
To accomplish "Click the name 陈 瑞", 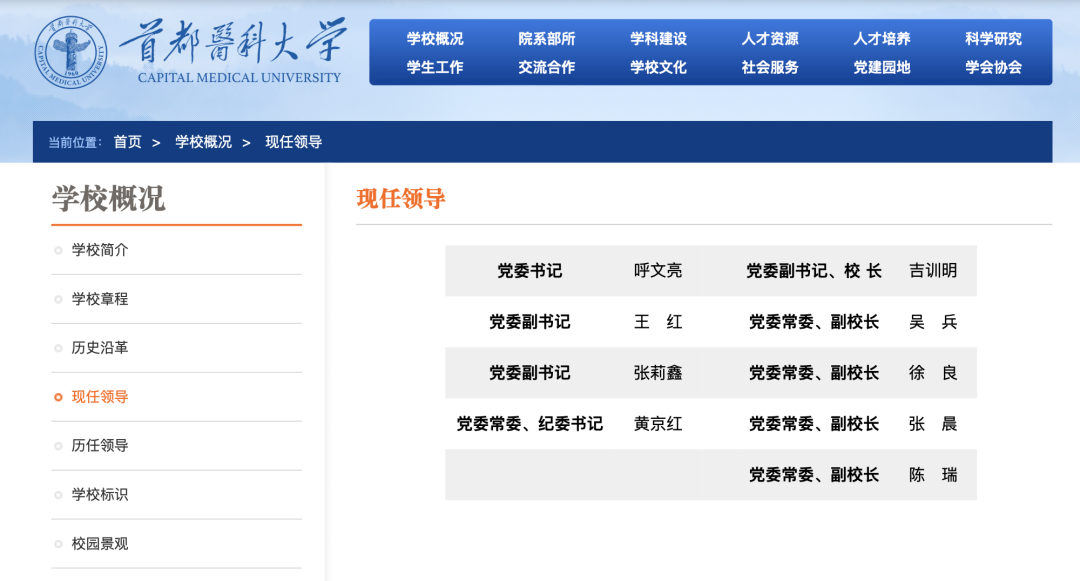I will point(933,474).
